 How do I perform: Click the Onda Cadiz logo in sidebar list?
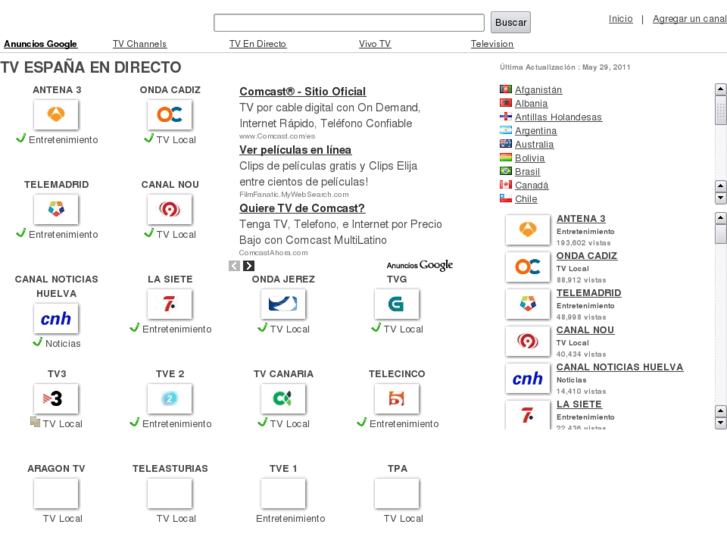tap(528, 267)
